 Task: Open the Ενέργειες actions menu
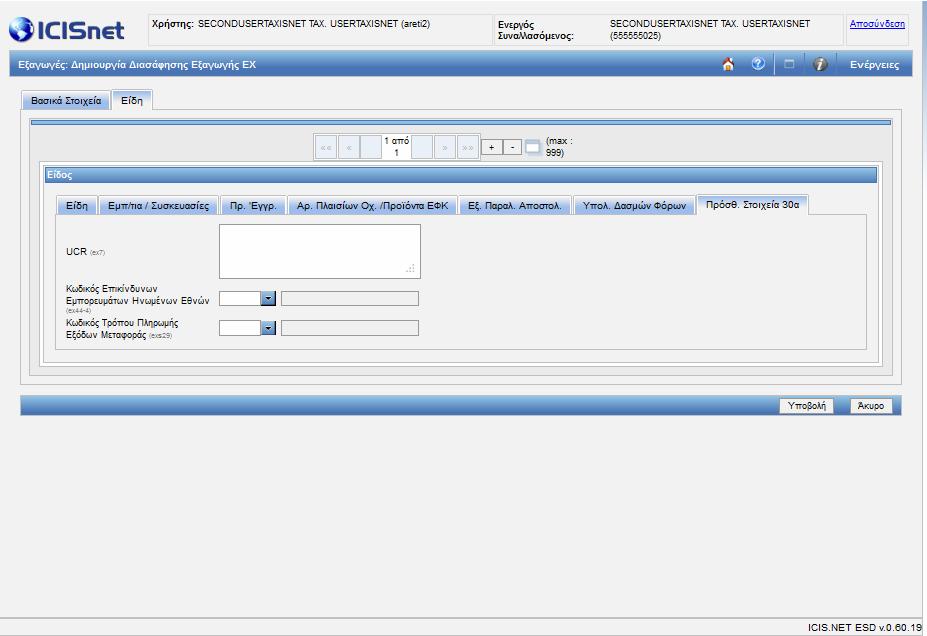tap(874, 64)
